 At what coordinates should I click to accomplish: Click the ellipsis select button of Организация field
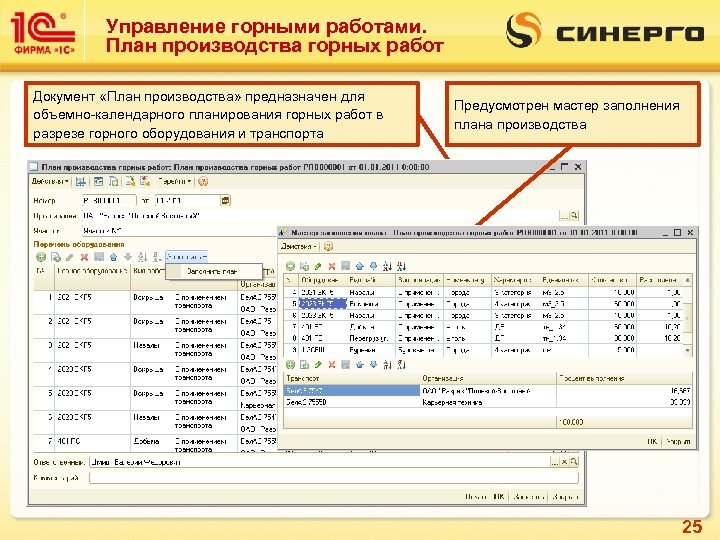564,215
